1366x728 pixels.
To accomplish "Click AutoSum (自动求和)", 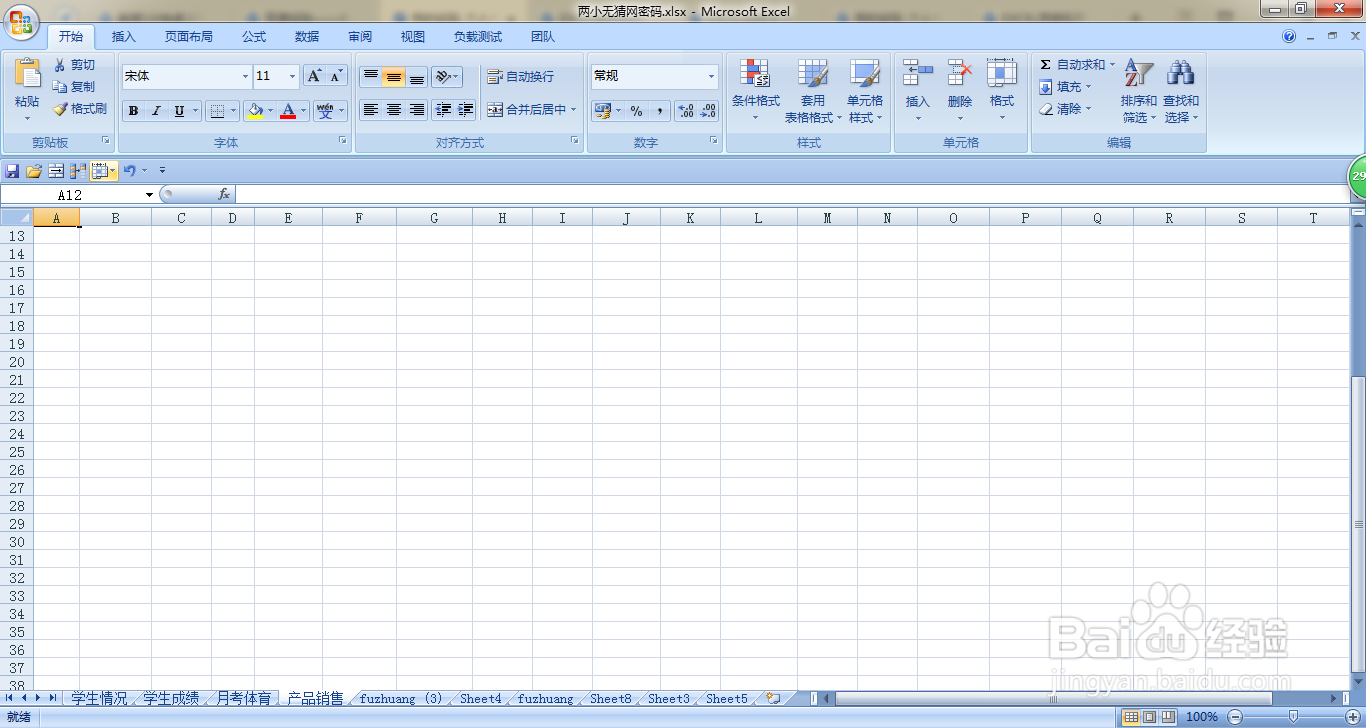I will pyautogui.click(x=1077, y=65).
